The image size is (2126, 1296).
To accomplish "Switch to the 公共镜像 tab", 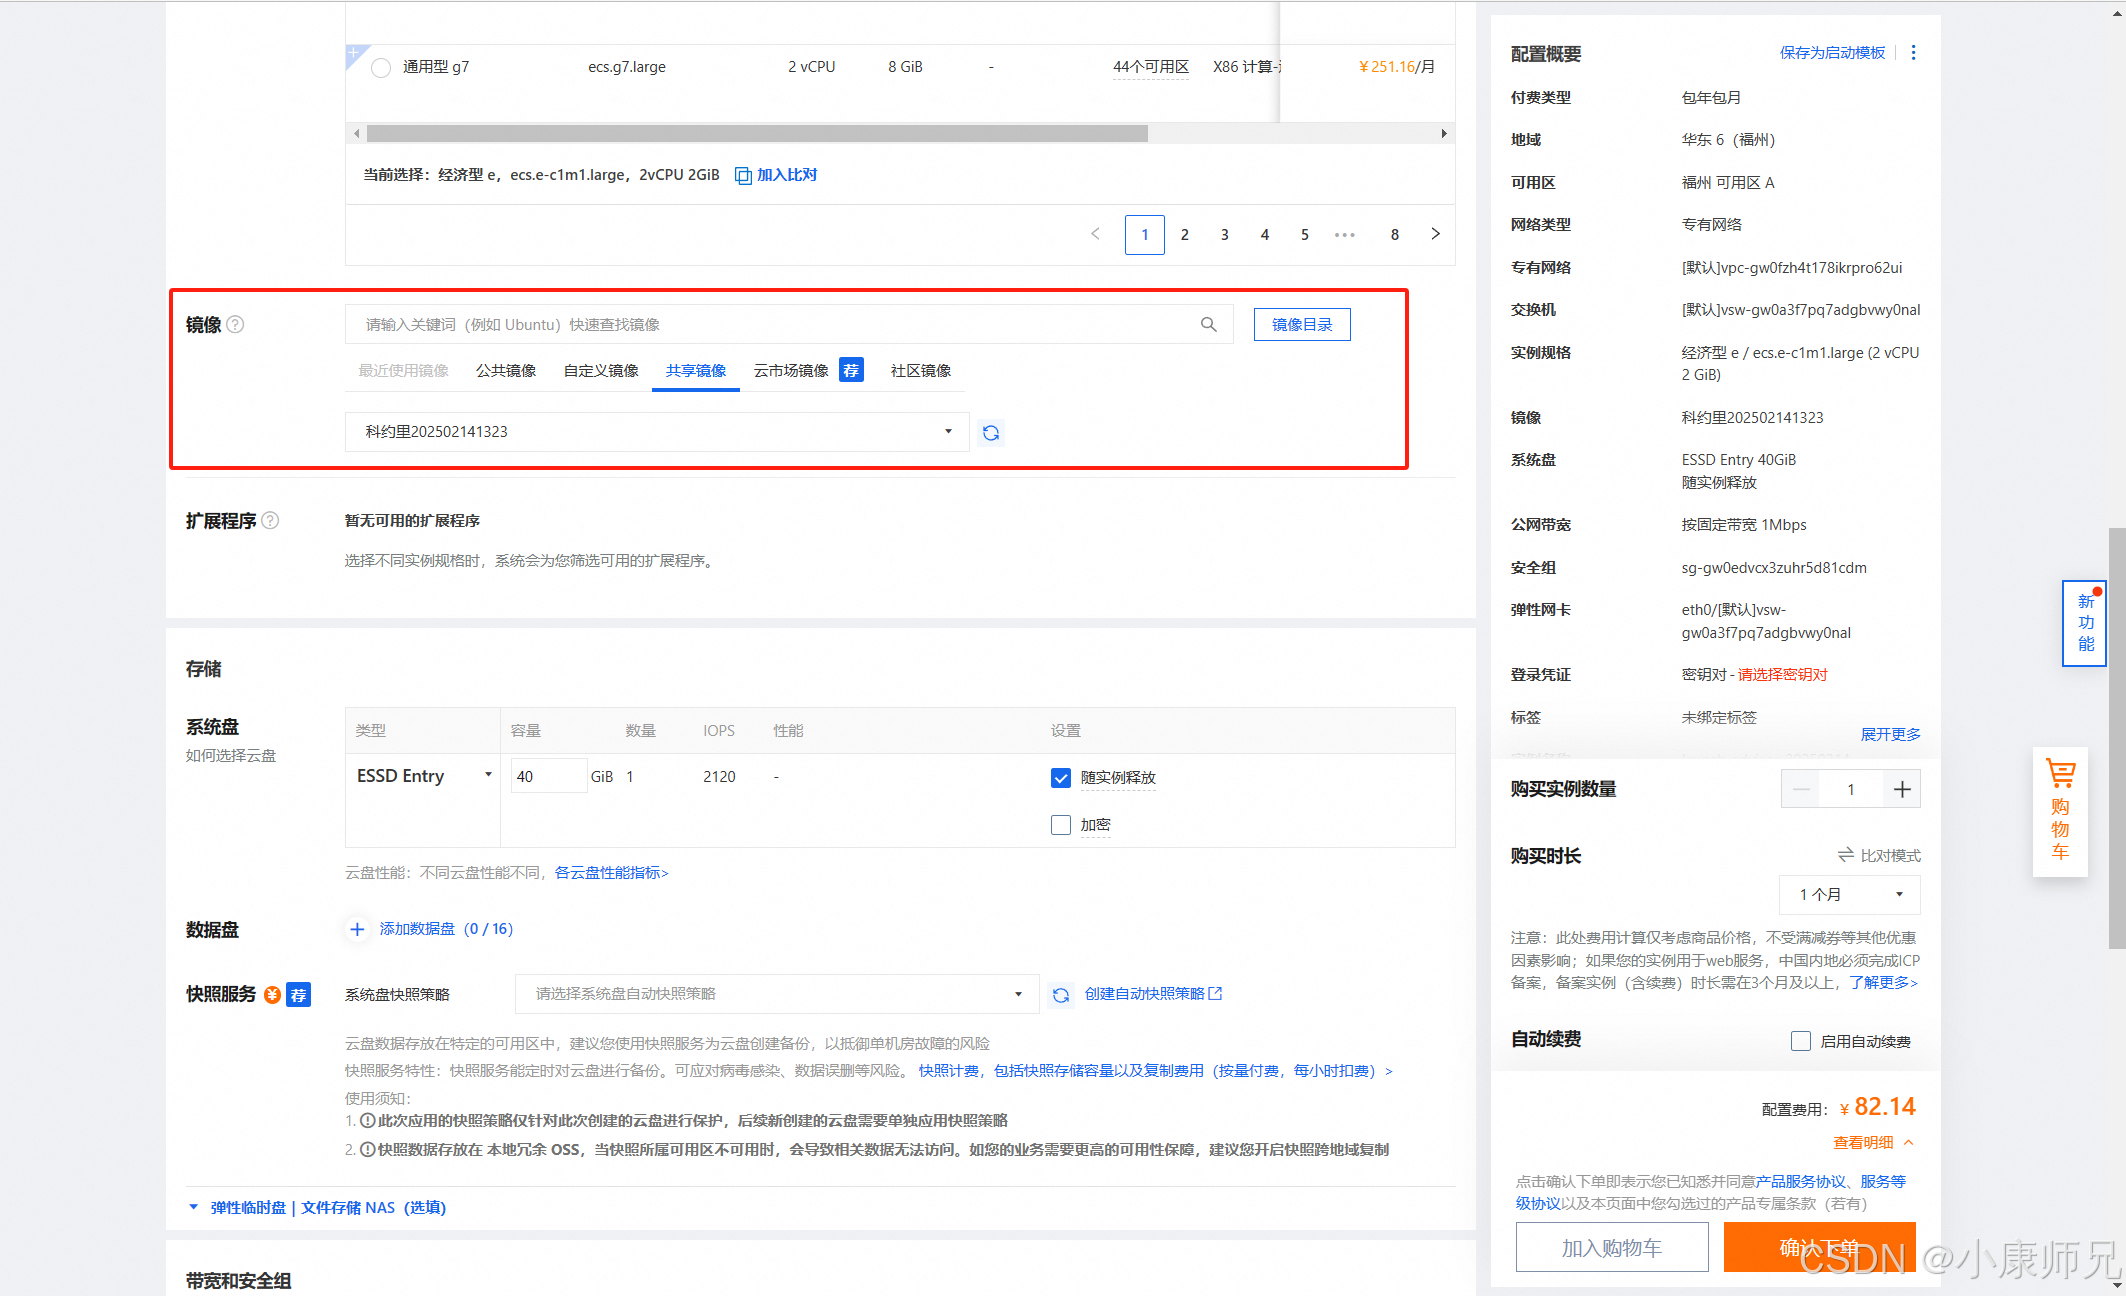I will [x=506, y=371].
